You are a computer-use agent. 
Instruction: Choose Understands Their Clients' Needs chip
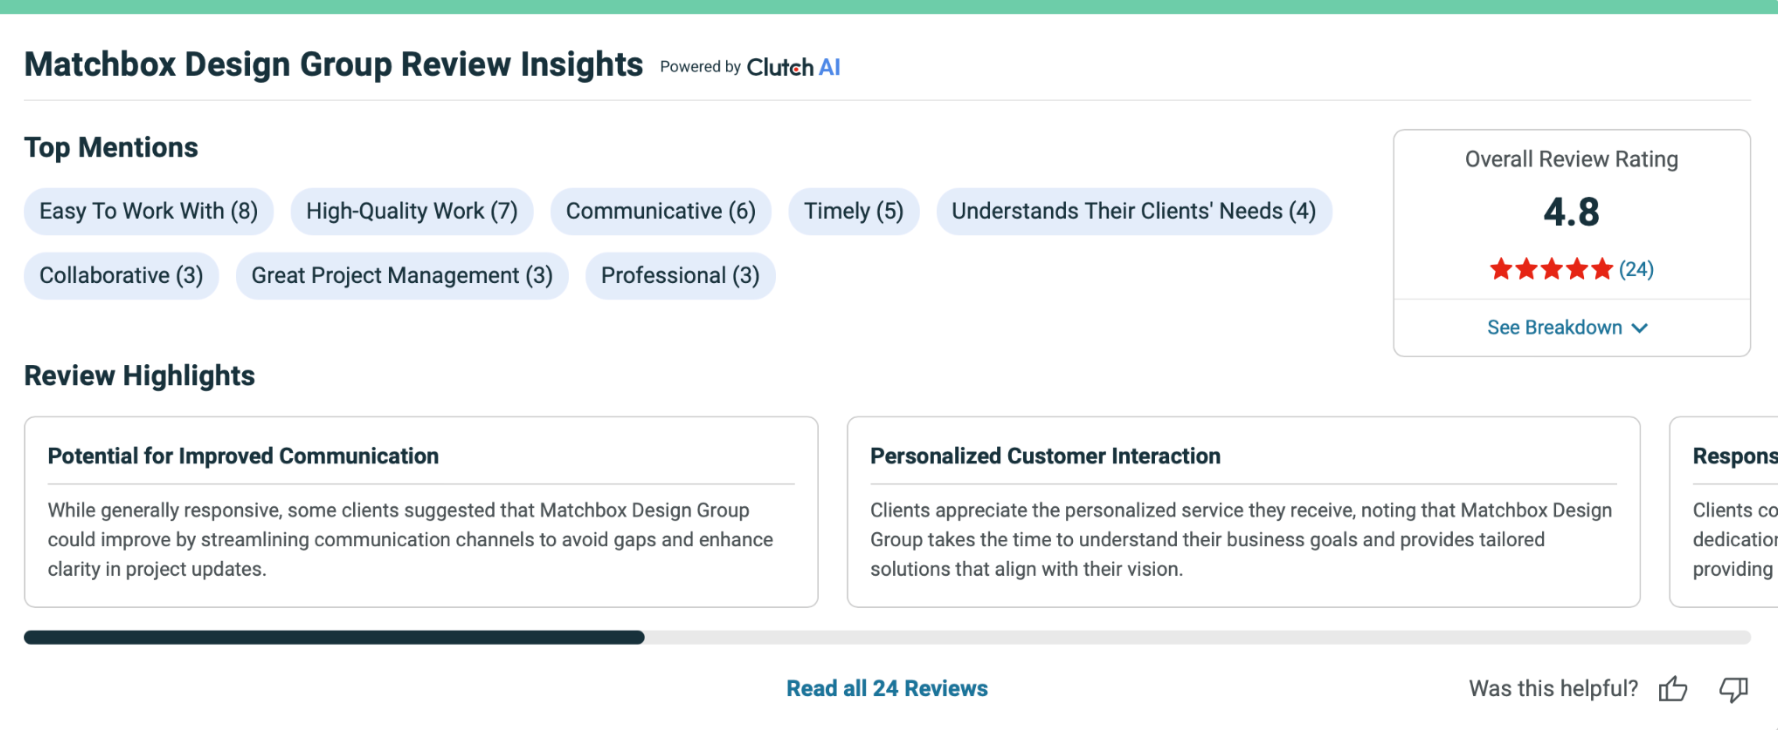tap(1133, 212)
